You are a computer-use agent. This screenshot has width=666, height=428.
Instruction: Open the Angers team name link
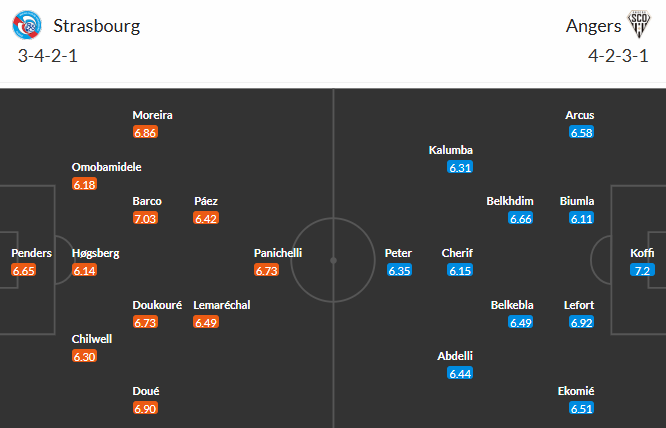click(587, 25)
